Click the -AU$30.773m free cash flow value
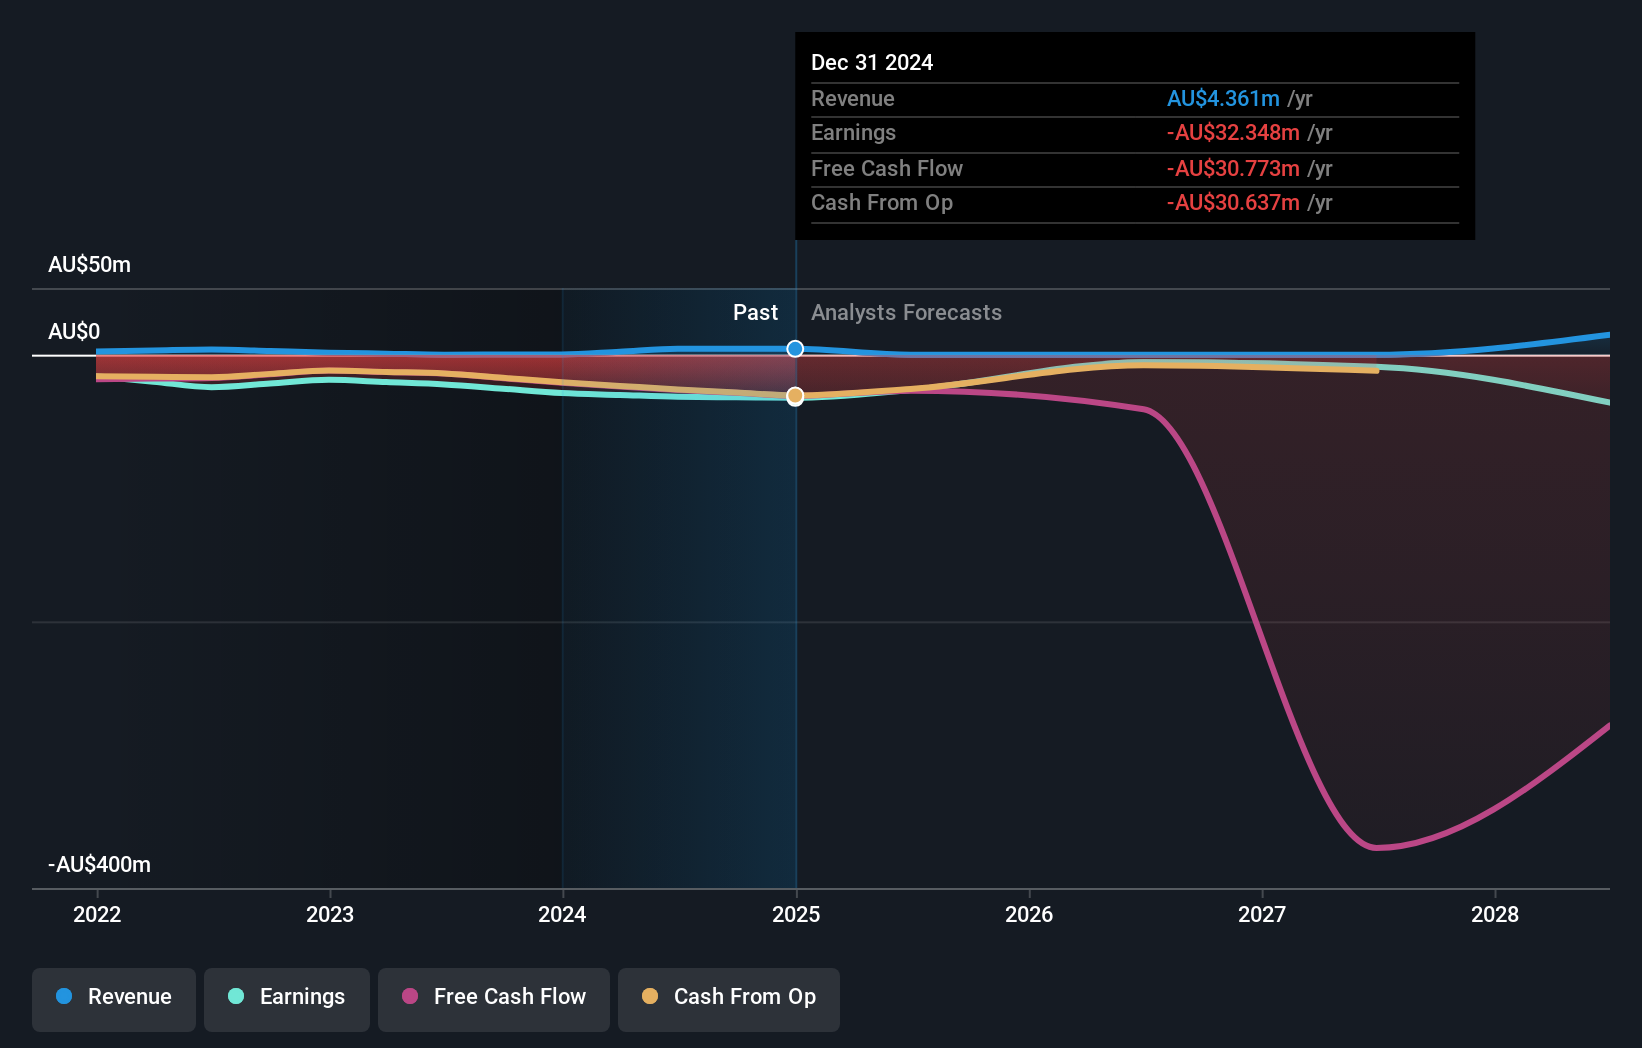This screenshot has width=1642, height=1048. pyautogui.click(x=1233, y=169)
